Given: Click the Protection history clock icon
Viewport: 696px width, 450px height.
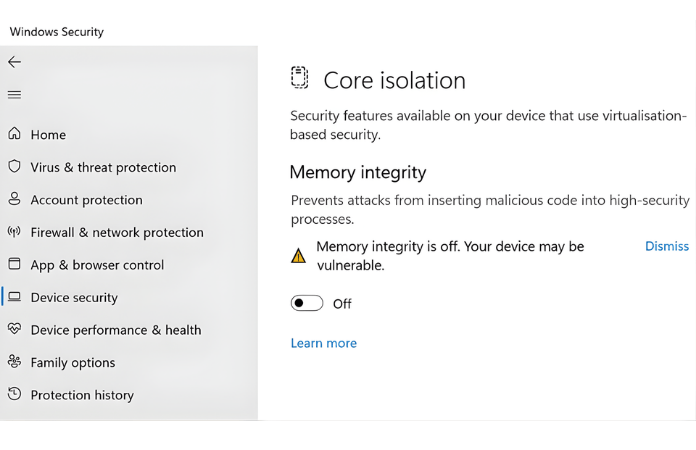Looking at the screenshot, I should pos(14,395).
